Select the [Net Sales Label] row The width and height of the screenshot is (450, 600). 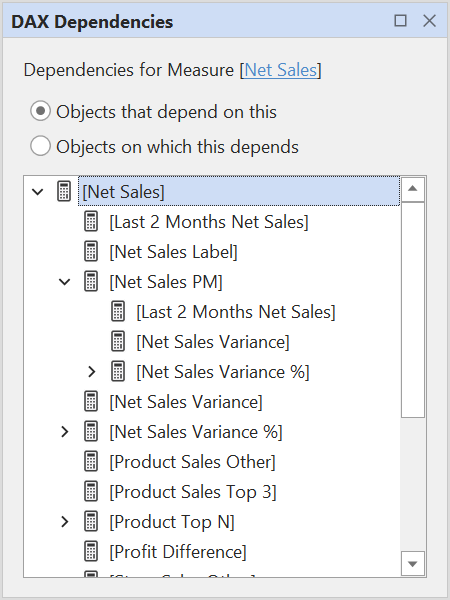pos(173,252)
